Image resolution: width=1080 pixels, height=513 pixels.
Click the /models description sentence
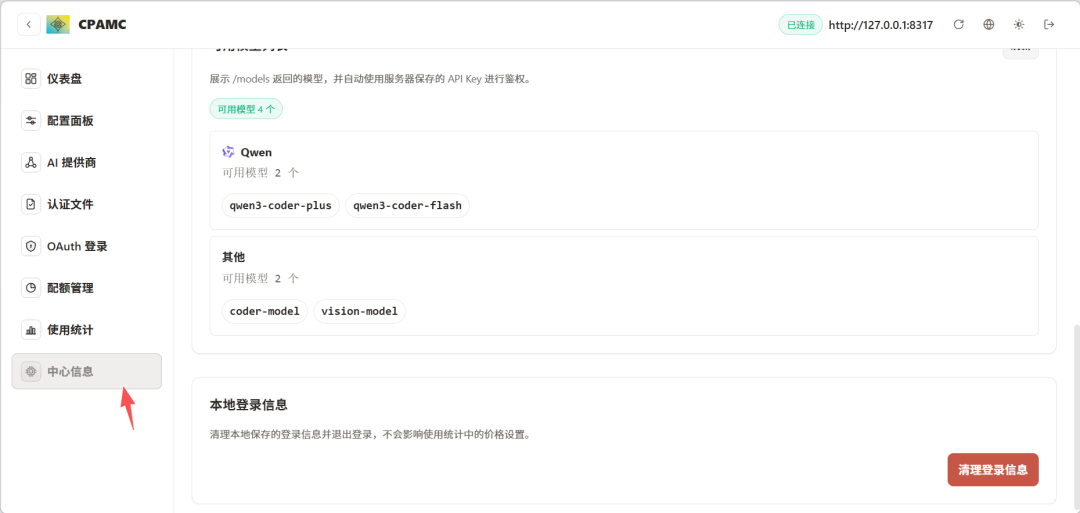pyautogui.click(x=371, y=79)
